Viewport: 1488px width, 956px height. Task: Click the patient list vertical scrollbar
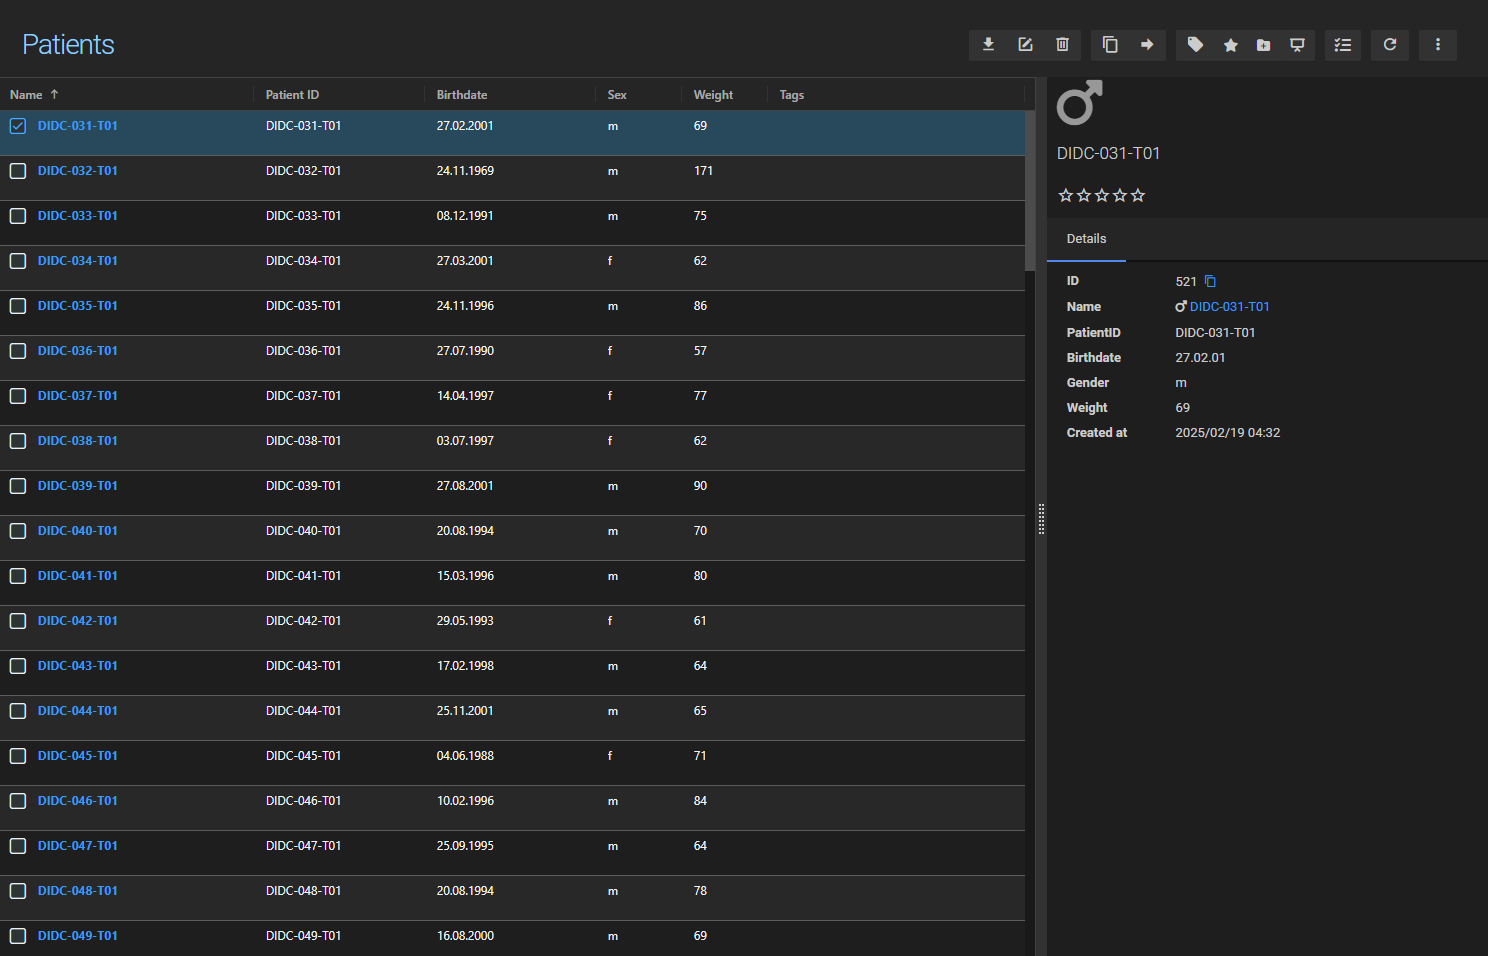point(1030,190)
